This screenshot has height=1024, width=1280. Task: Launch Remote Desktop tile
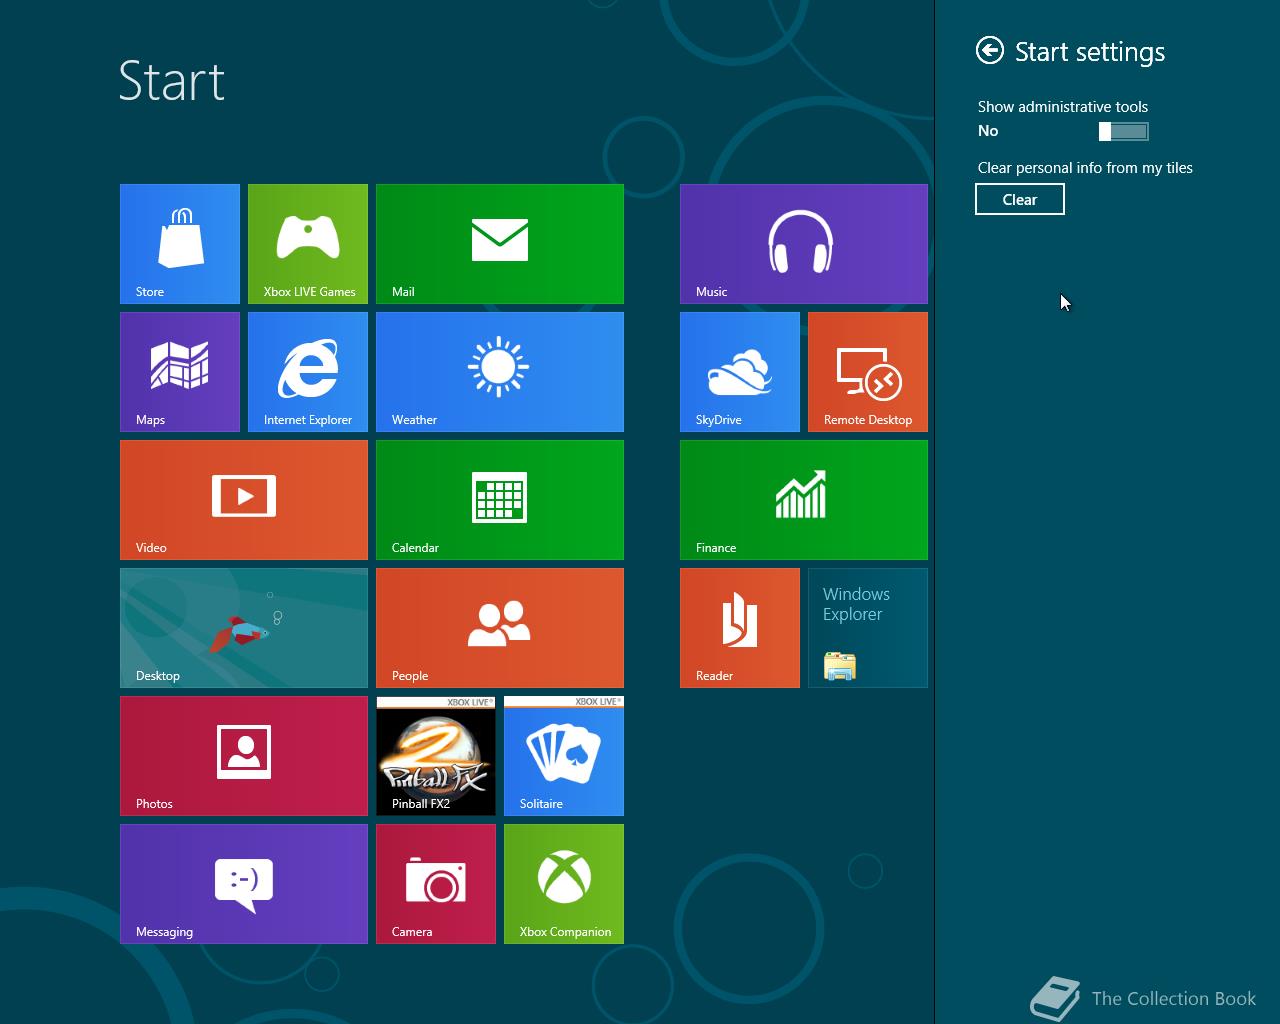click(868, 372)
